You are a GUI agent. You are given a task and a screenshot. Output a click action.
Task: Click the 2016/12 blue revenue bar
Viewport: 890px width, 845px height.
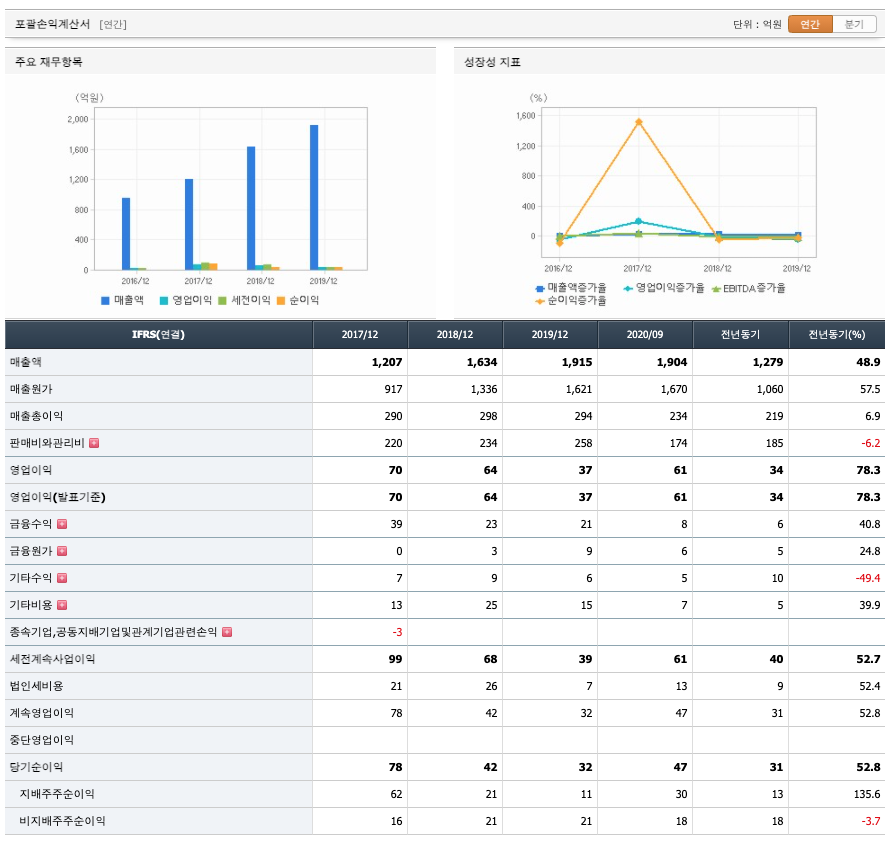(x=126, y=234)
